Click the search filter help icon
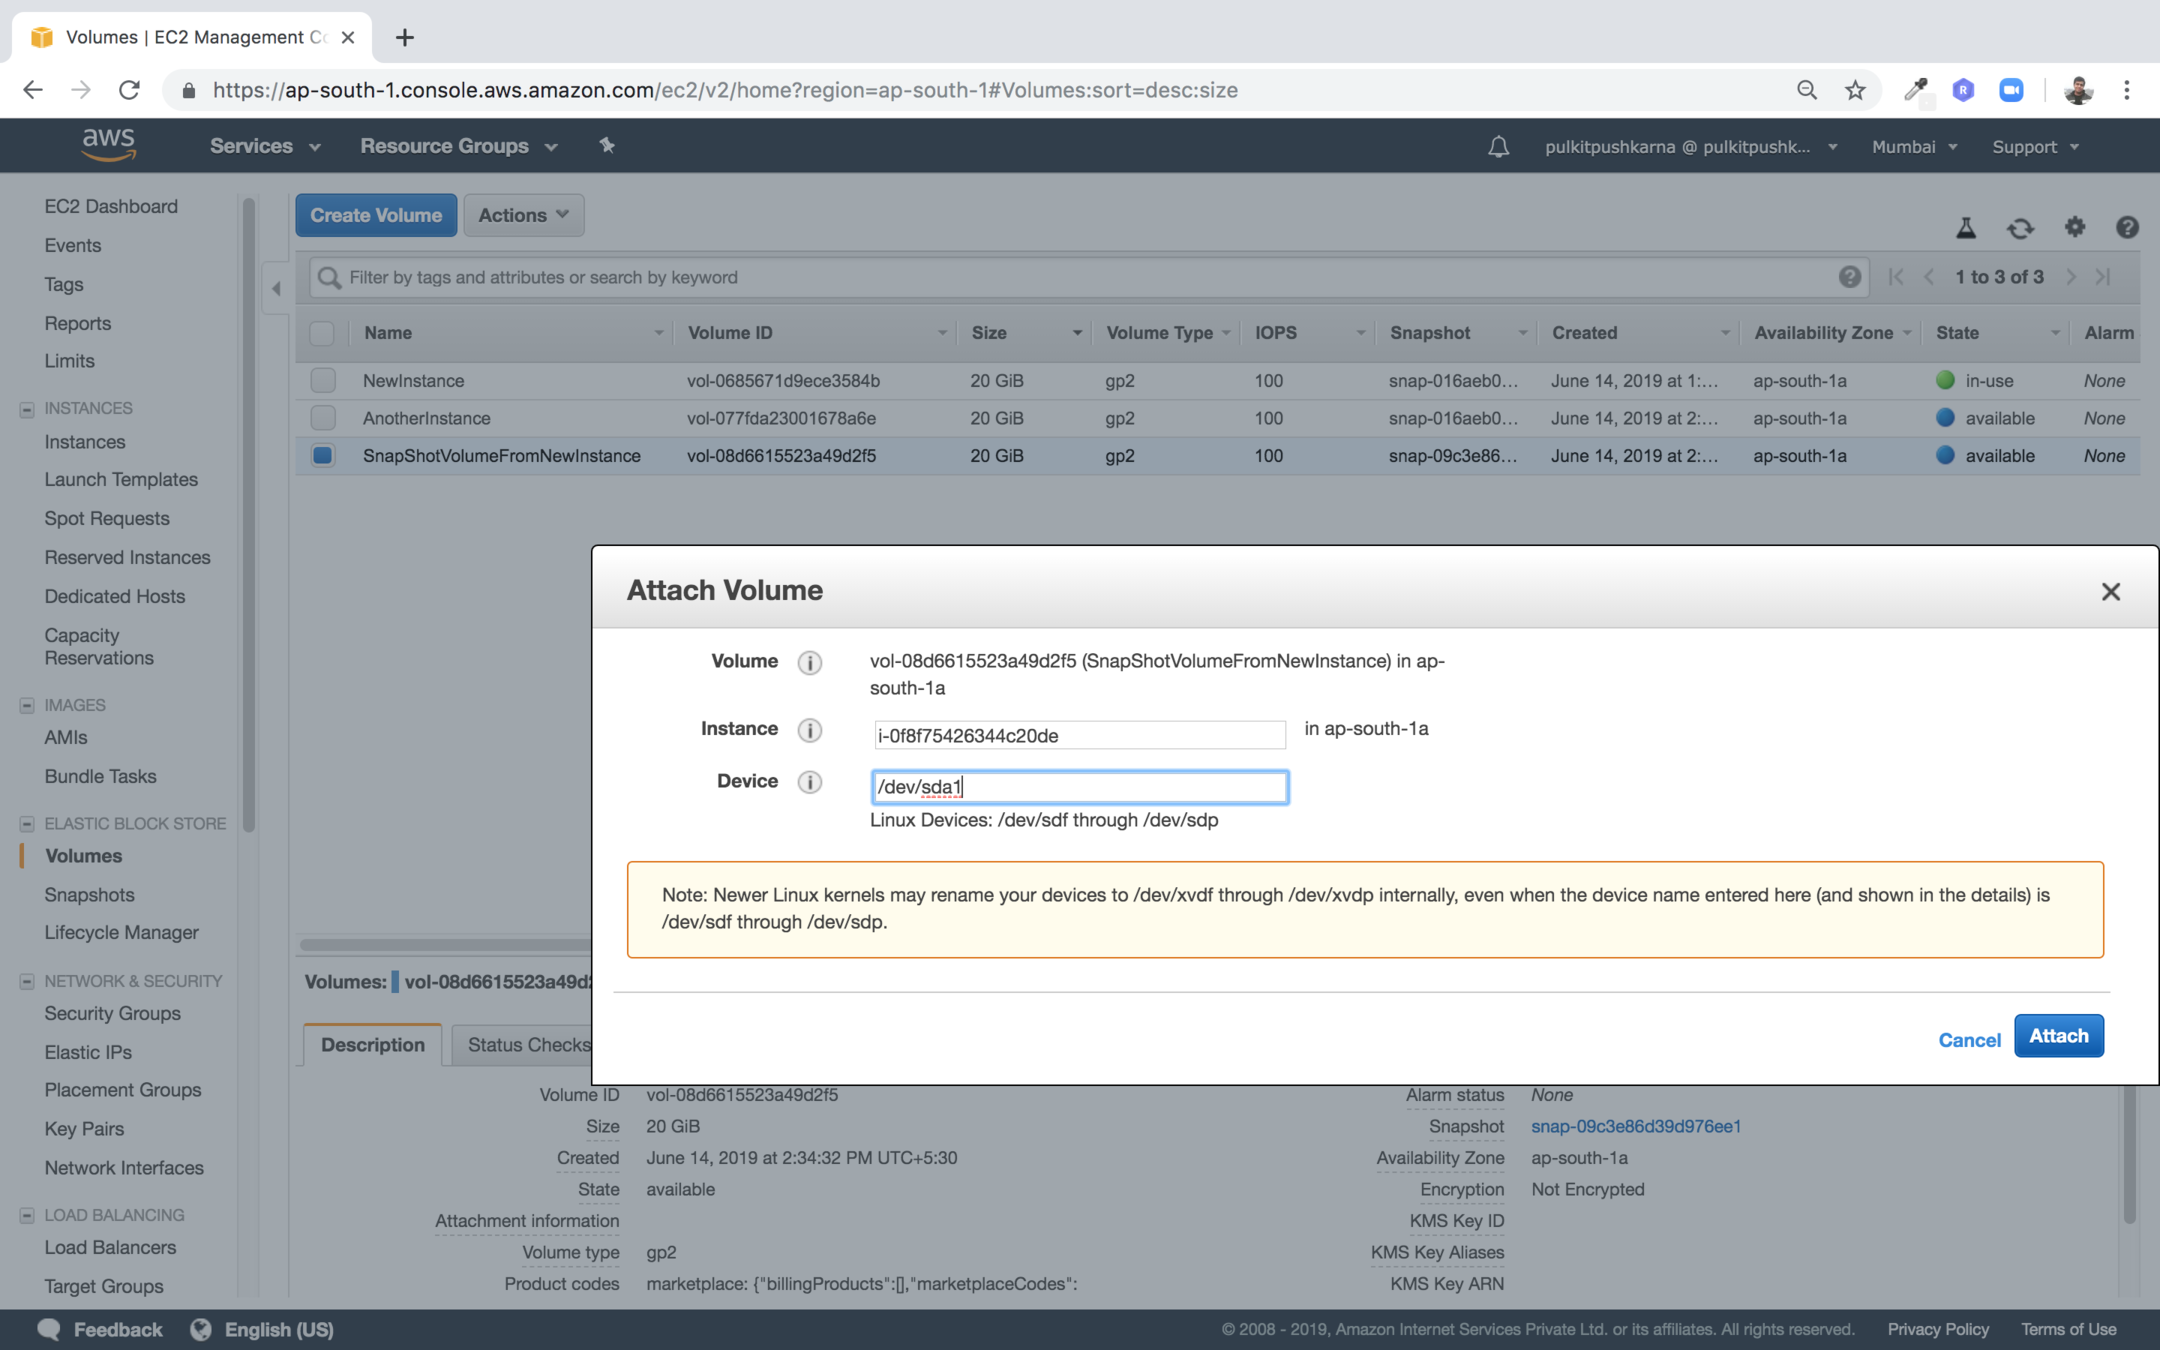This screenshot has height=1350, width=2160. click(x=1849, y=277)
